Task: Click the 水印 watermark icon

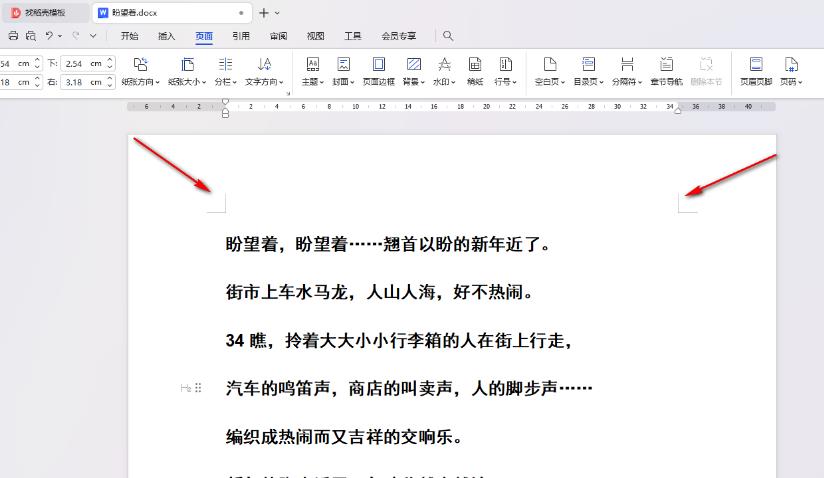Action: (444, 65)
